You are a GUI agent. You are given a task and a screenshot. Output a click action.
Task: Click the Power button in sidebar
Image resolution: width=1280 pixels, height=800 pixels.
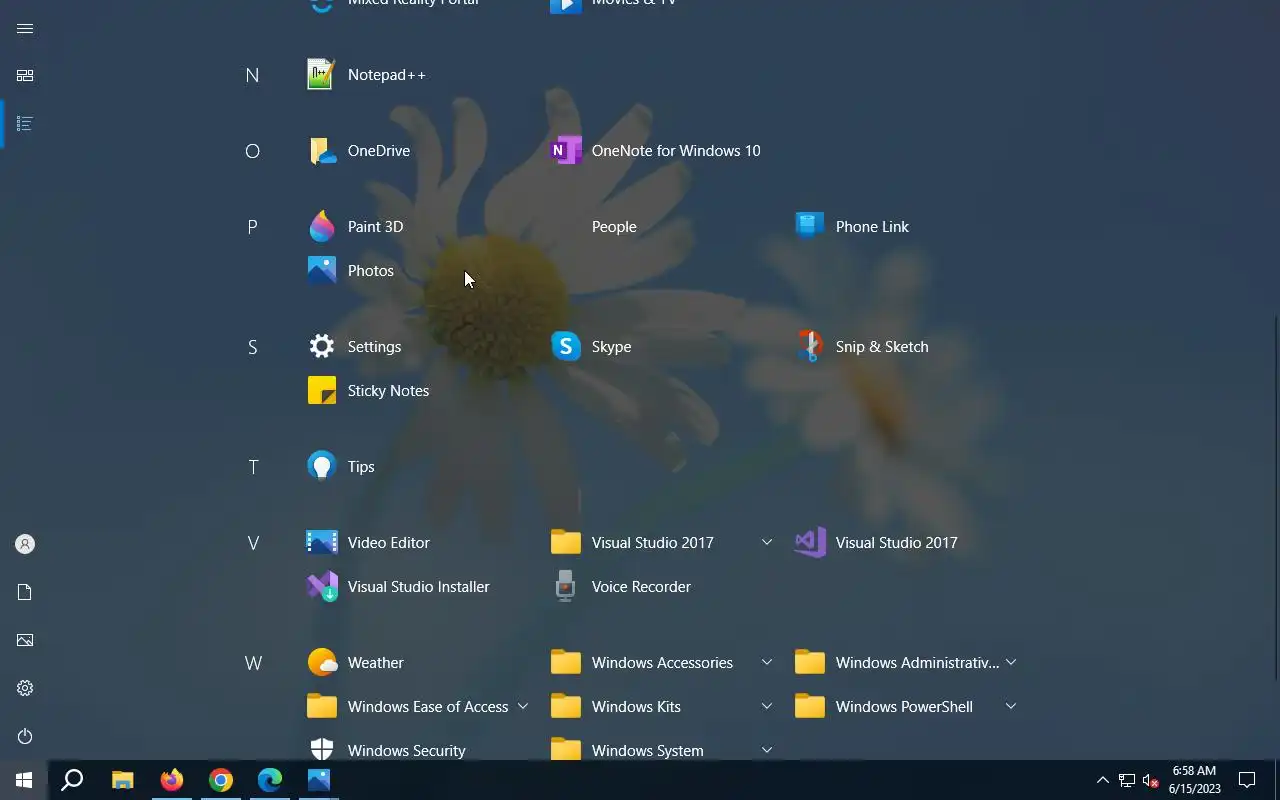pos(25,736)
